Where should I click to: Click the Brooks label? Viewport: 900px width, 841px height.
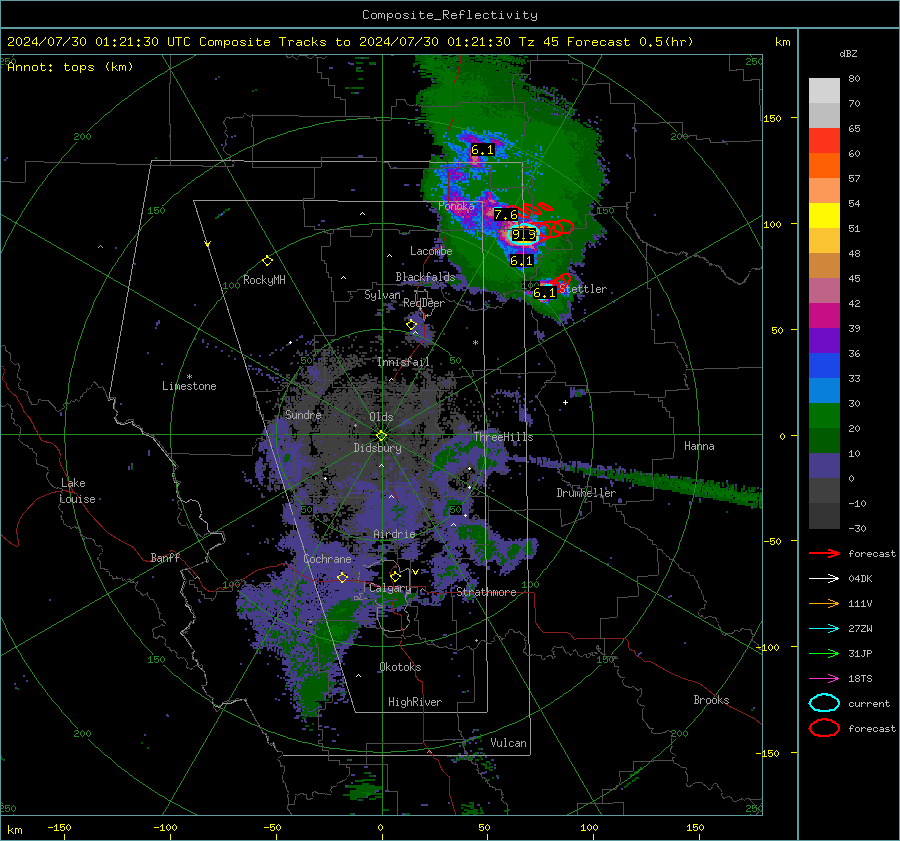coord(711,700)
